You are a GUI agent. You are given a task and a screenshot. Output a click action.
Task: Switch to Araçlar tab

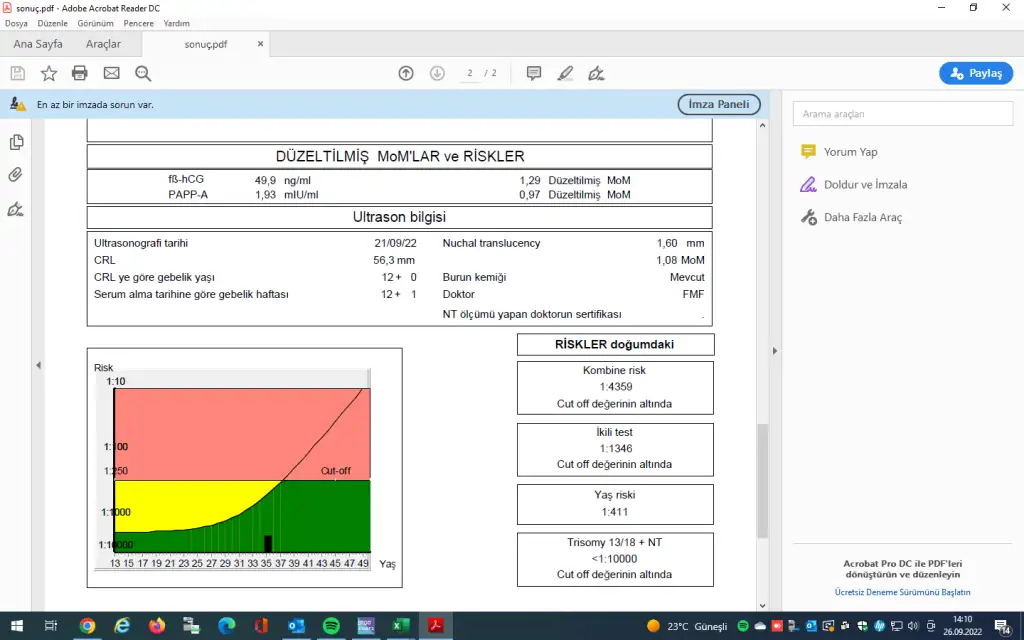point(103,44)
